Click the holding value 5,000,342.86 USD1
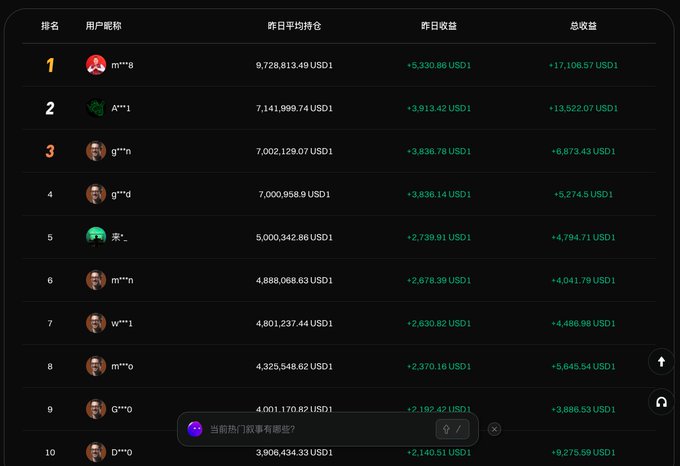The image size is (680, 466). pyautogui.click(x=294, y=237)
